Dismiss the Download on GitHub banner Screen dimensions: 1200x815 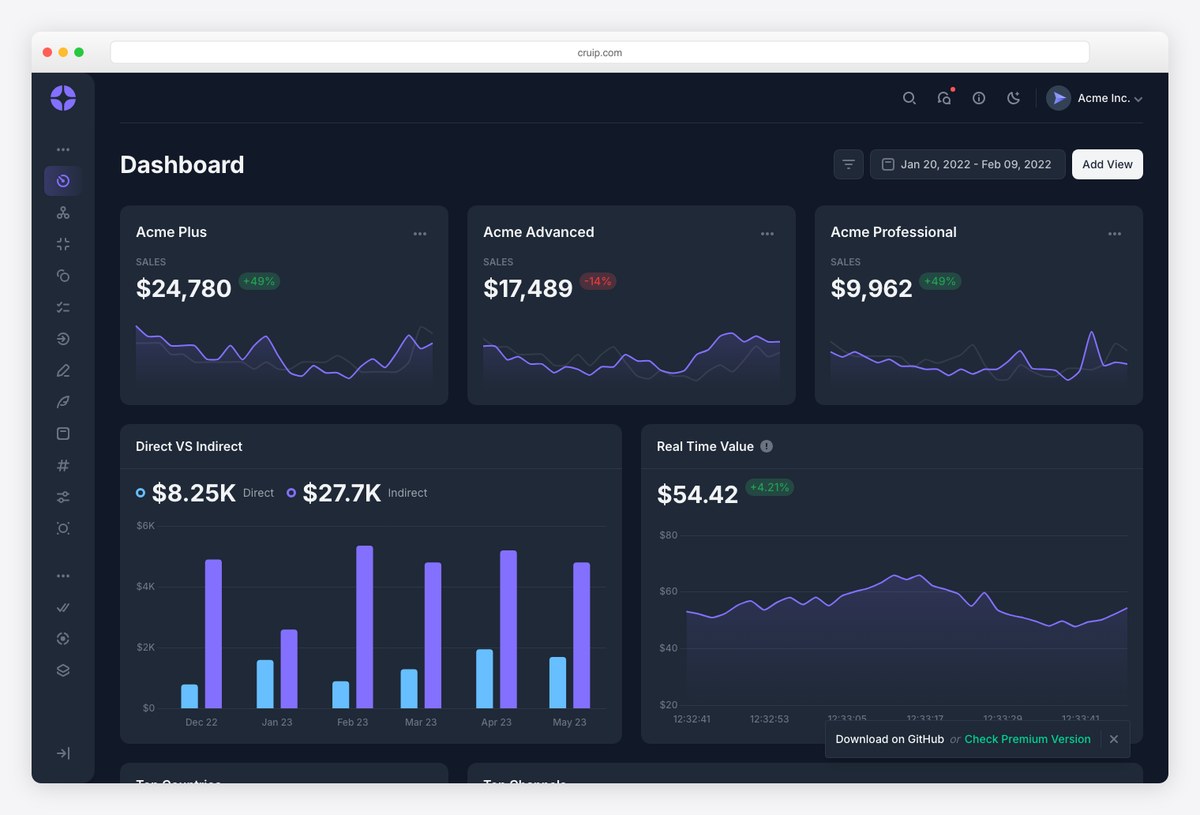coord(1114,739)
